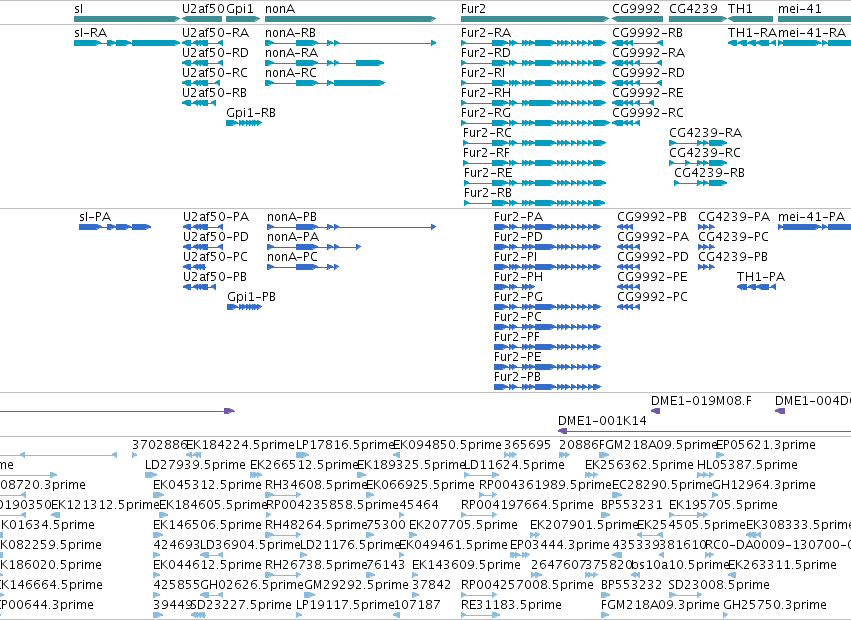
Task: Select transcript TH1-RA
Action: coord(752,43)
